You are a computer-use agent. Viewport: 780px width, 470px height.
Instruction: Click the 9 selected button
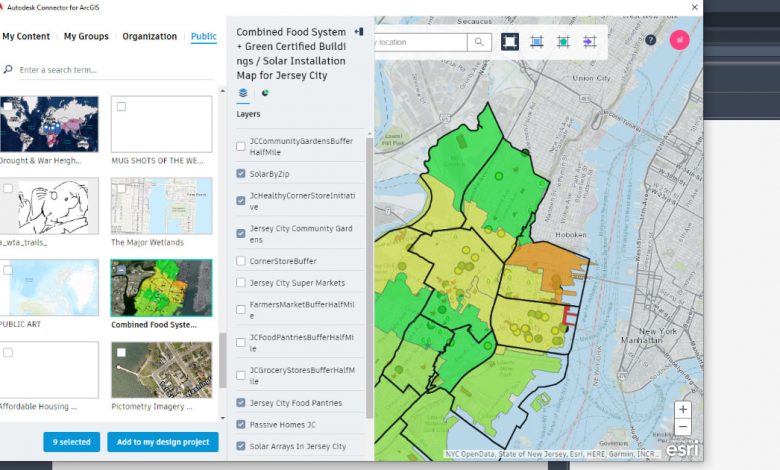pyautogui.click(x=72, y=442)
